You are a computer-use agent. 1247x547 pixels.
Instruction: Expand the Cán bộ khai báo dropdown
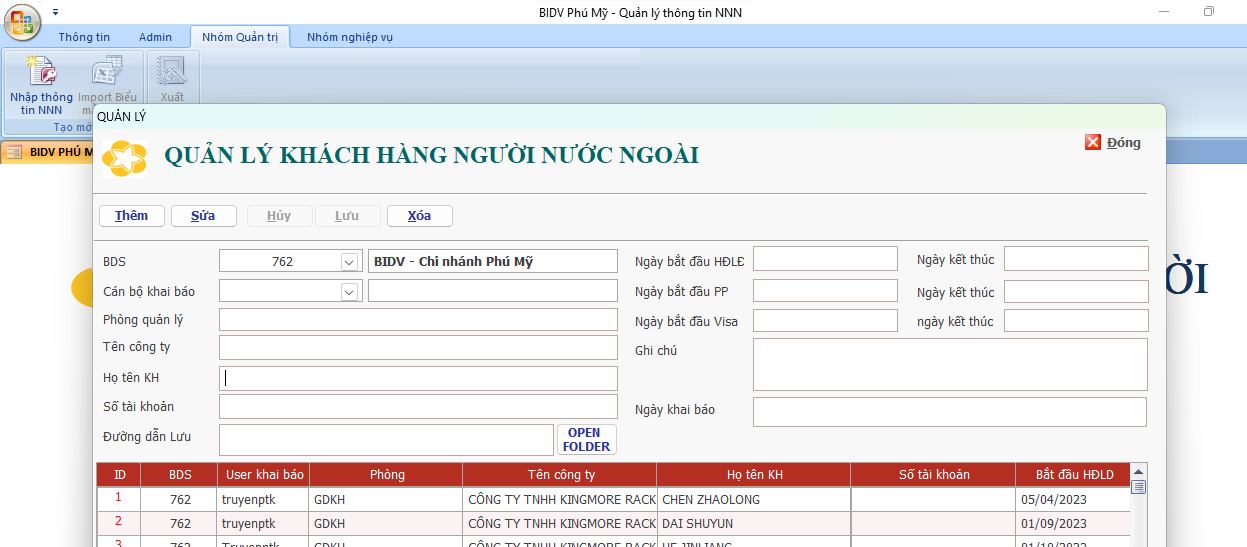coord(349,292)
